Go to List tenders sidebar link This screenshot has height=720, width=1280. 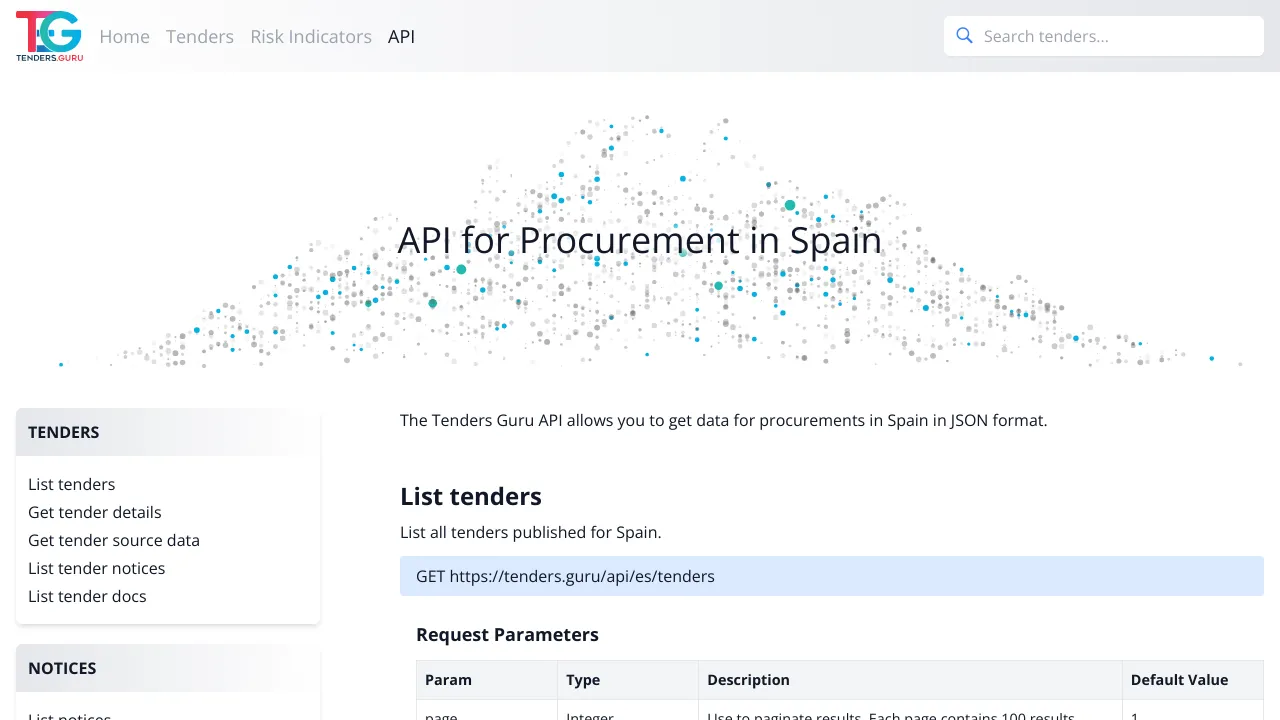[72, 484]
